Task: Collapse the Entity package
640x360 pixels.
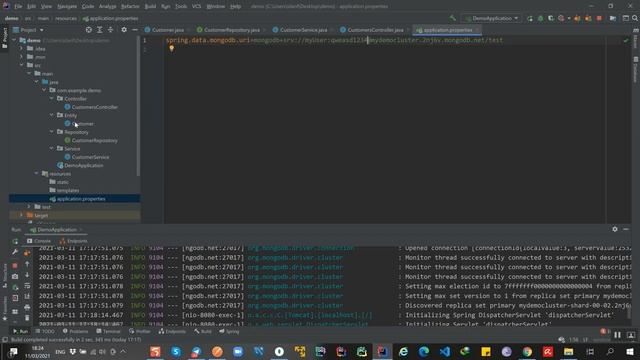Action: pos(52,116)
